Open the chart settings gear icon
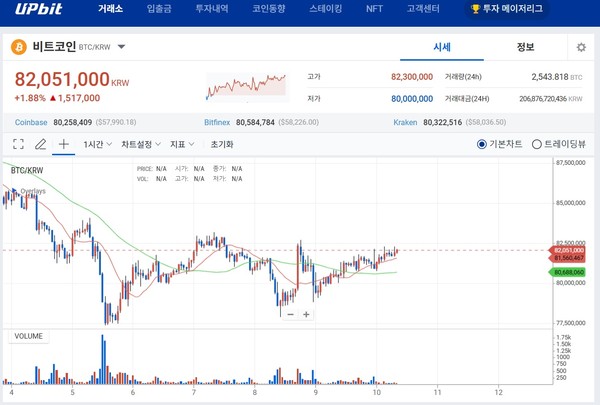 (581, 47)
